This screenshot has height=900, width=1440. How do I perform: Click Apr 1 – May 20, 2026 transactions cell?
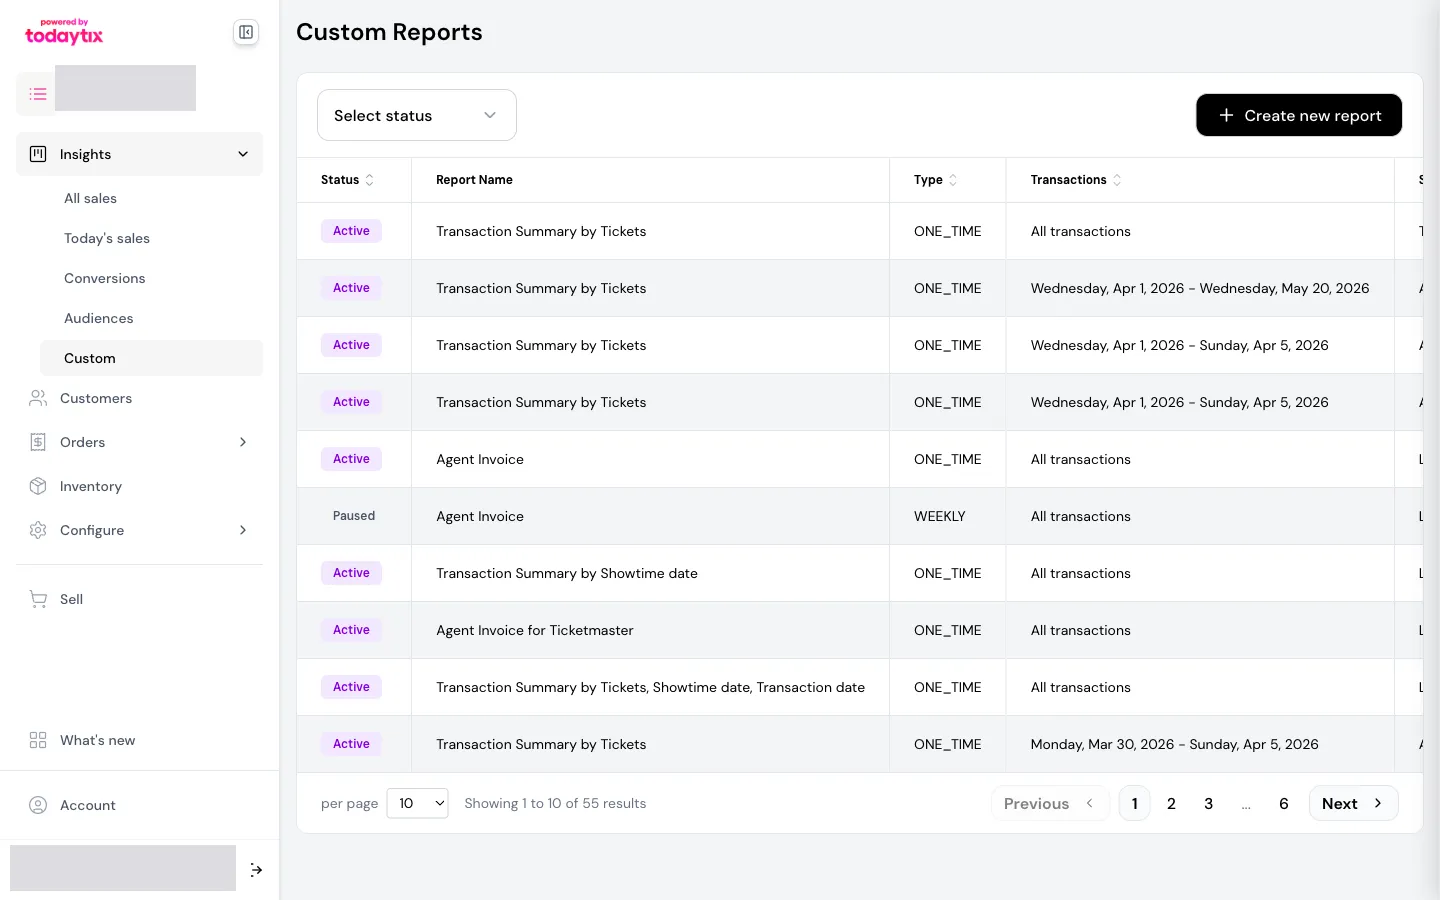point(1200,288)
